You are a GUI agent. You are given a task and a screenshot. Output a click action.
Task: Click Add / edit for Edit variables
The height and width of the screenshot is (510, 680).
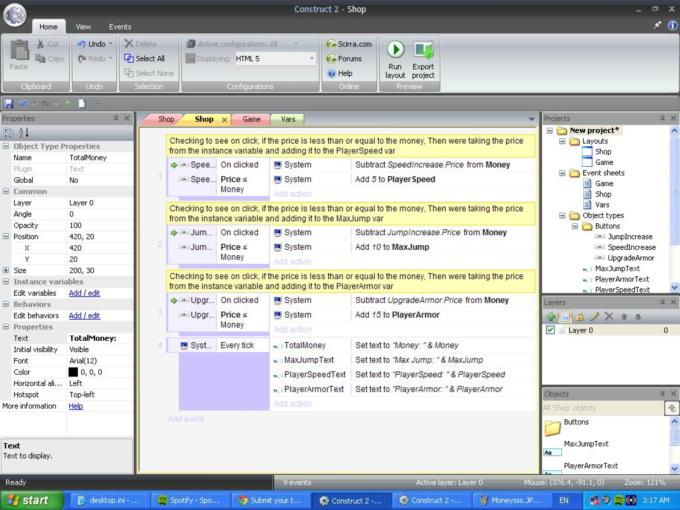point(84,293)
